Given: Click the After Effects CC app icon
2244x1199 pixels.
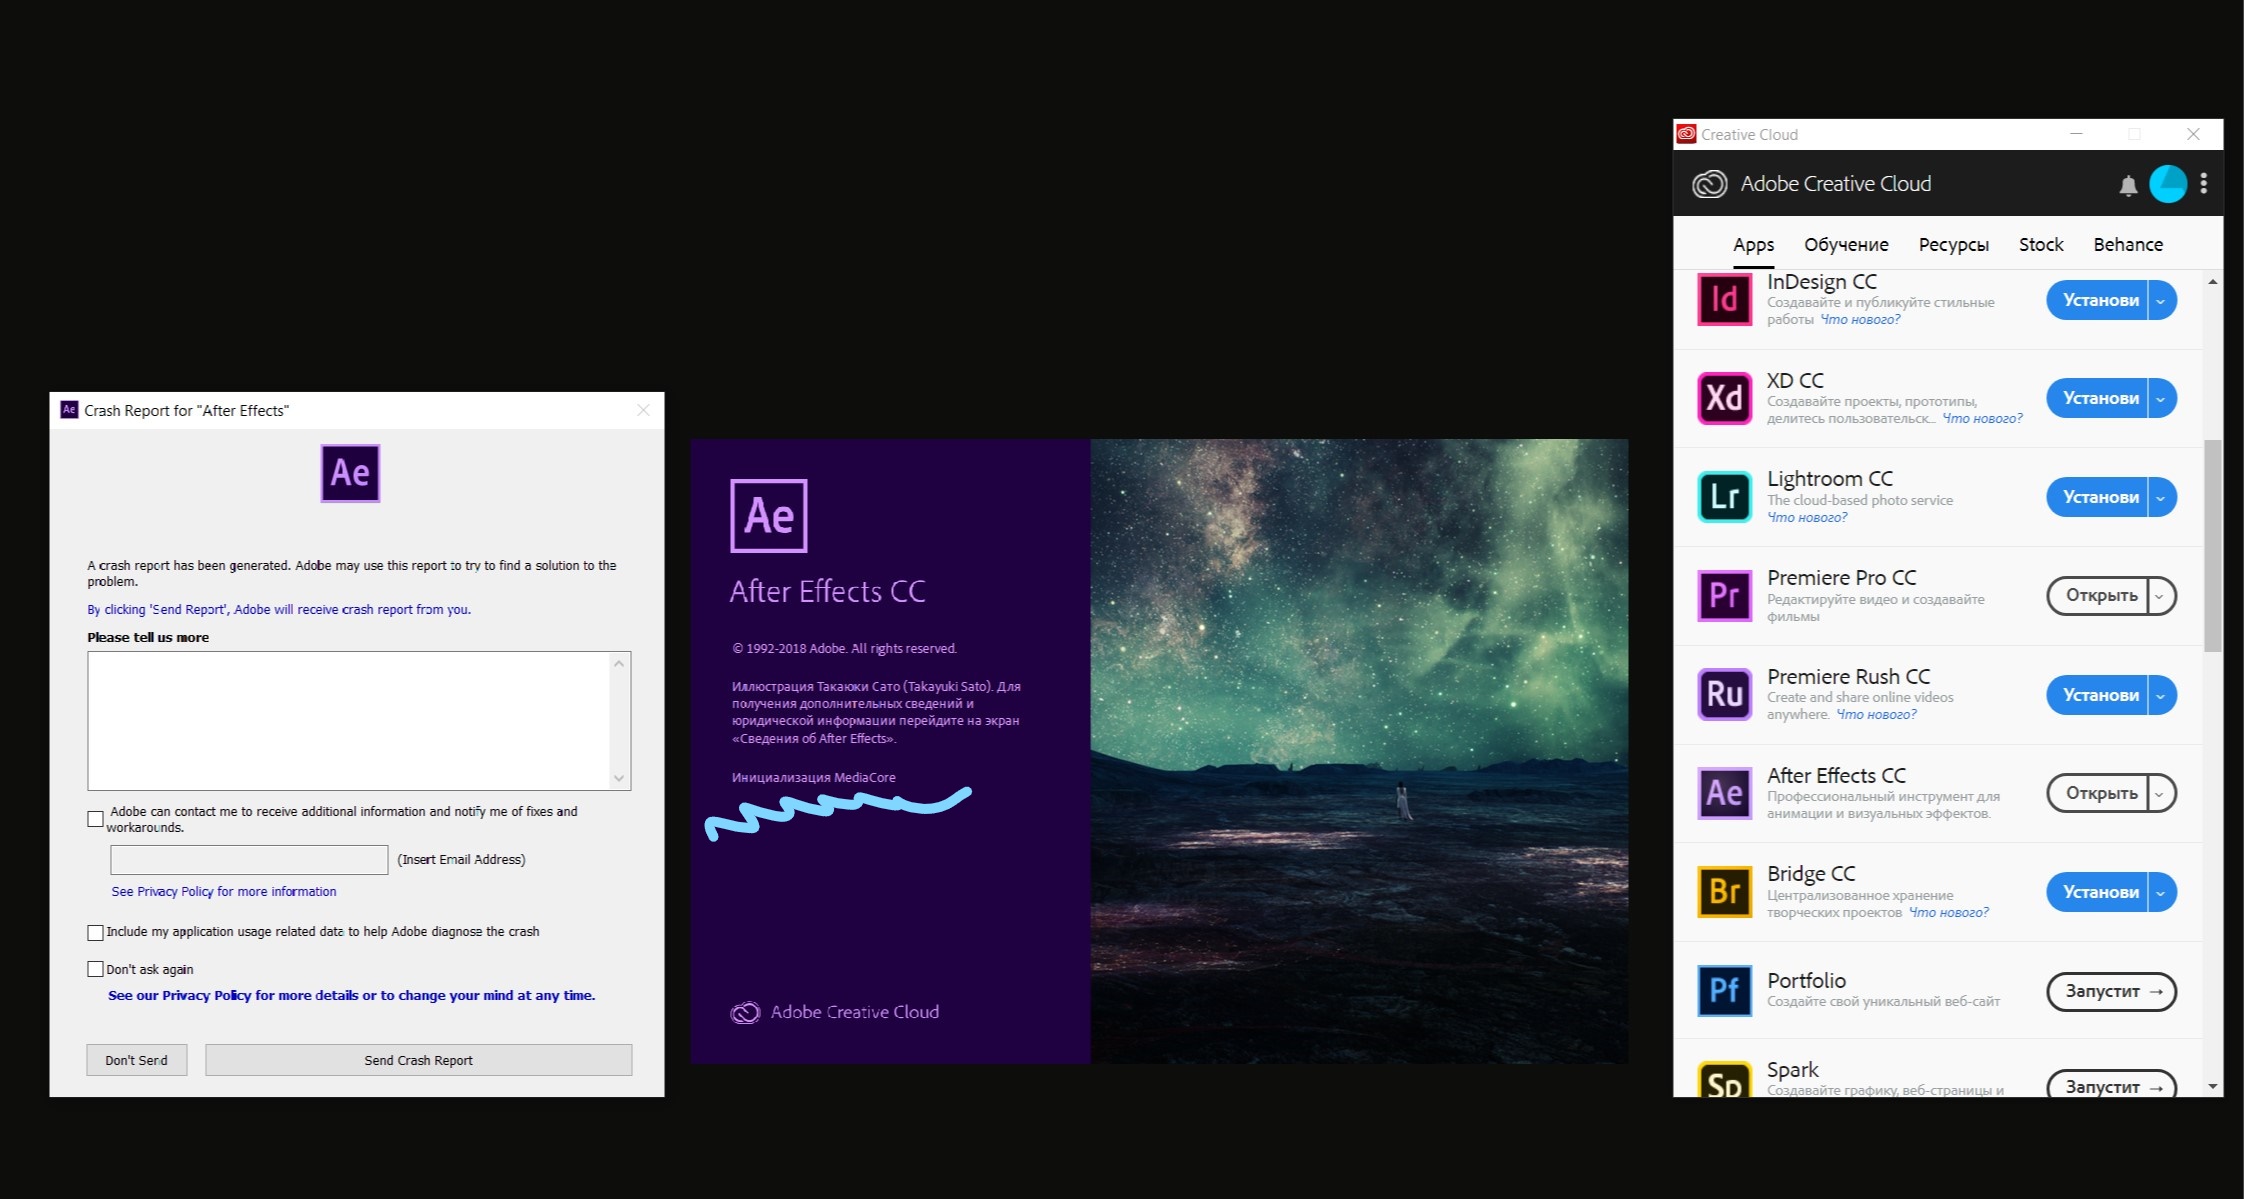Looking at the screenshot, I should coord(1725,792).
